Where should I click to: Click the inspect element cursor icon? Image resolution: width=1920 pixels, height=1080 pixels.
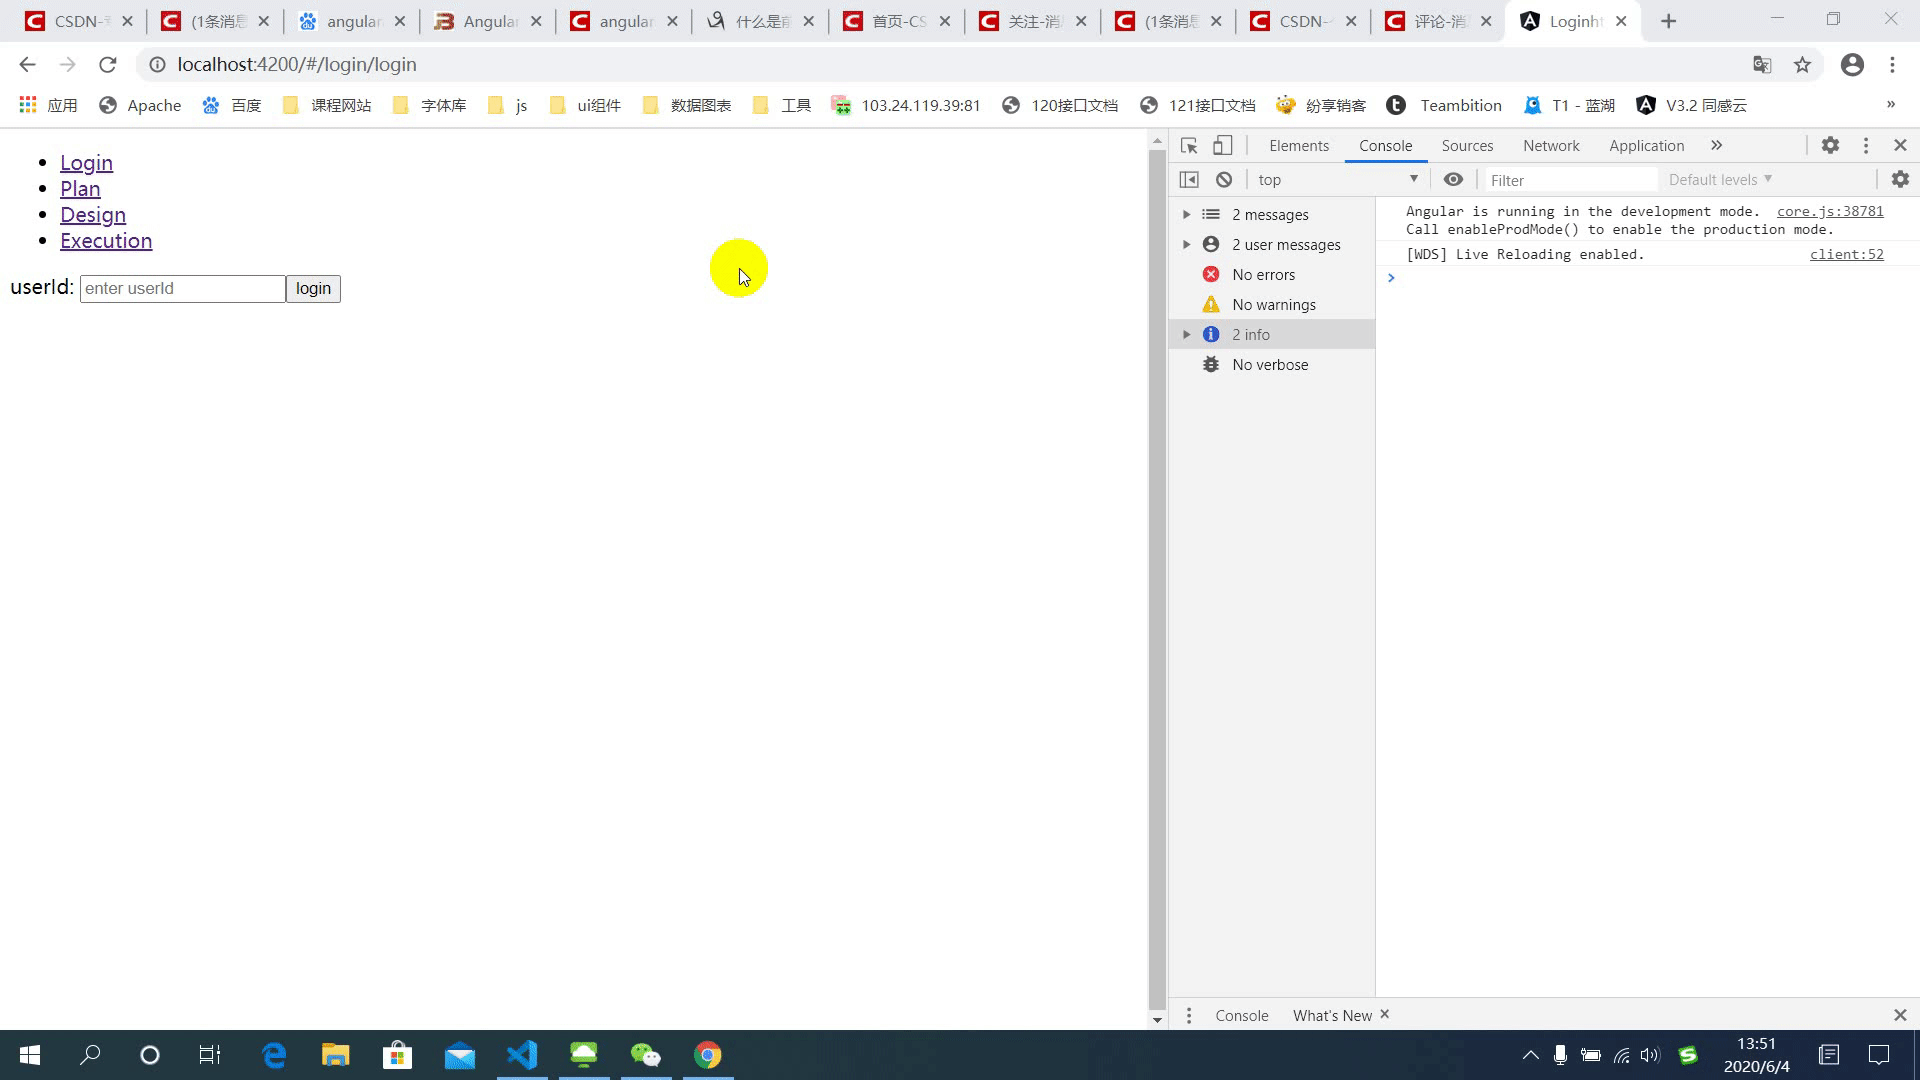point(1188,145)
